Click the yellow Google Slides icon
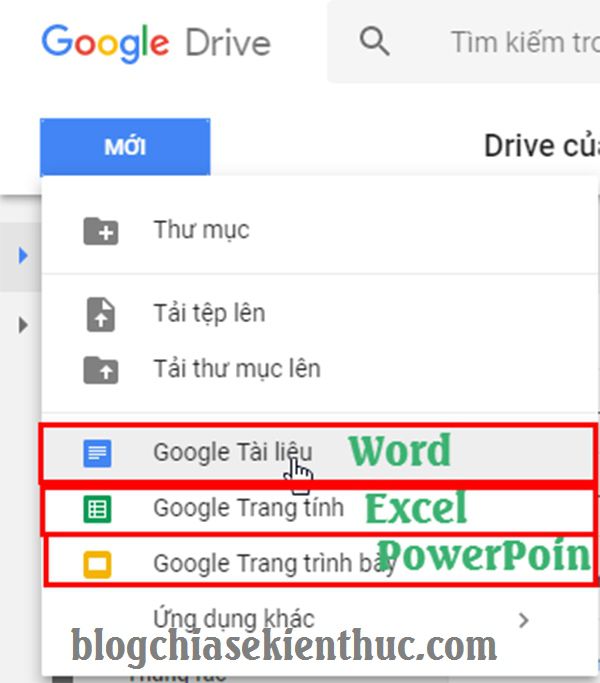This screenshot has width=600, height=683. coord(97,565)
